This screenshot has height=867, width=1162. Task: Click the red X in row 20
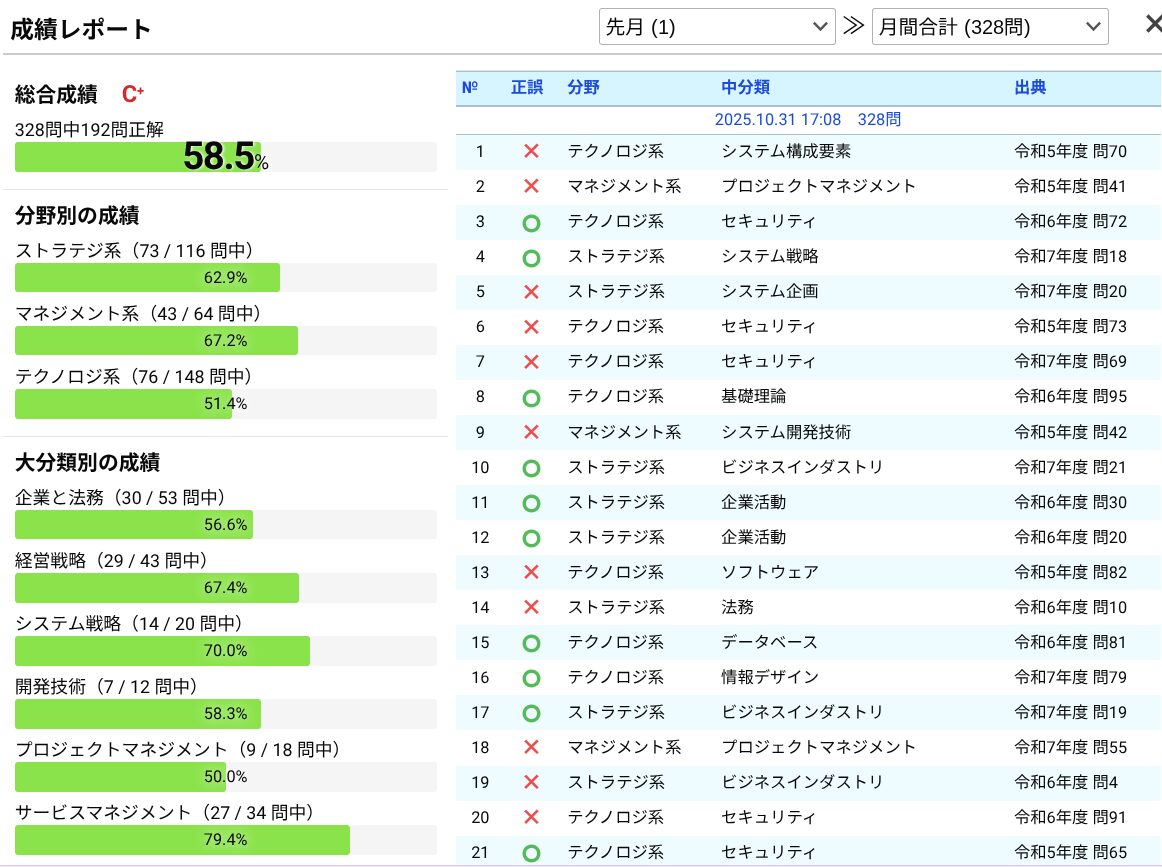[x=531, y=817]
